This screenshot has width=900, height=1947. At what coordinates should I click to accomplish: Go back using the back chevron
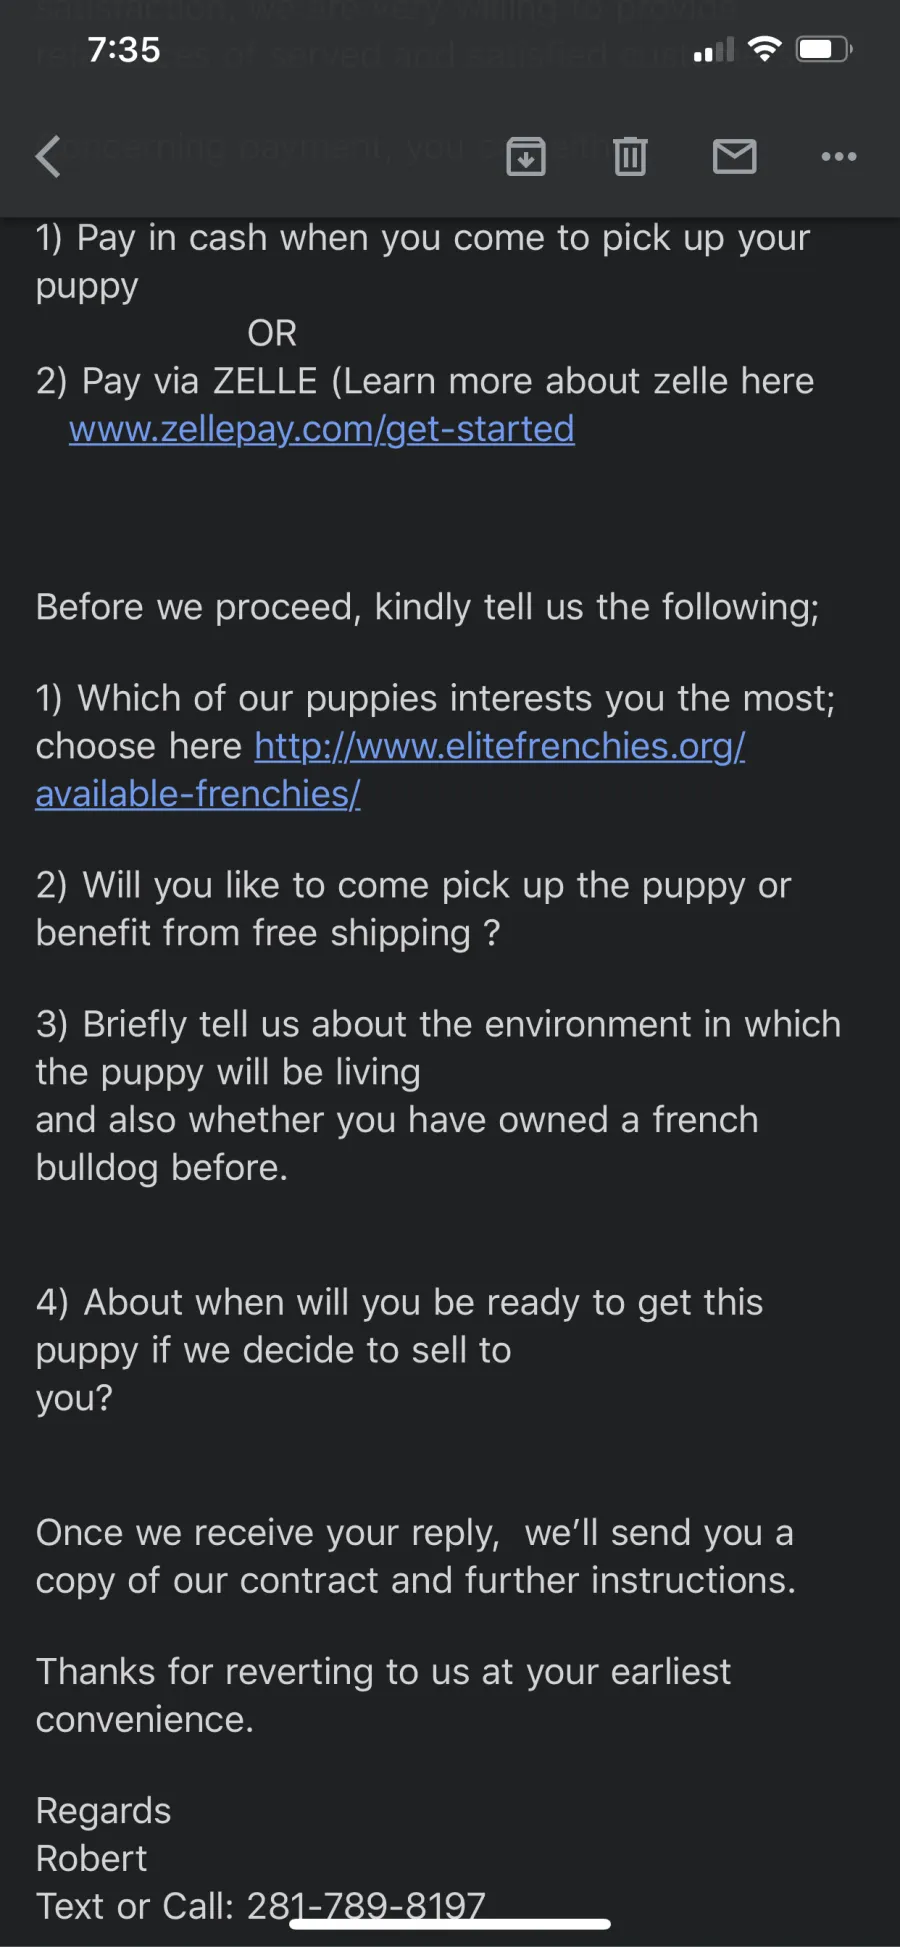click(48, 156)
